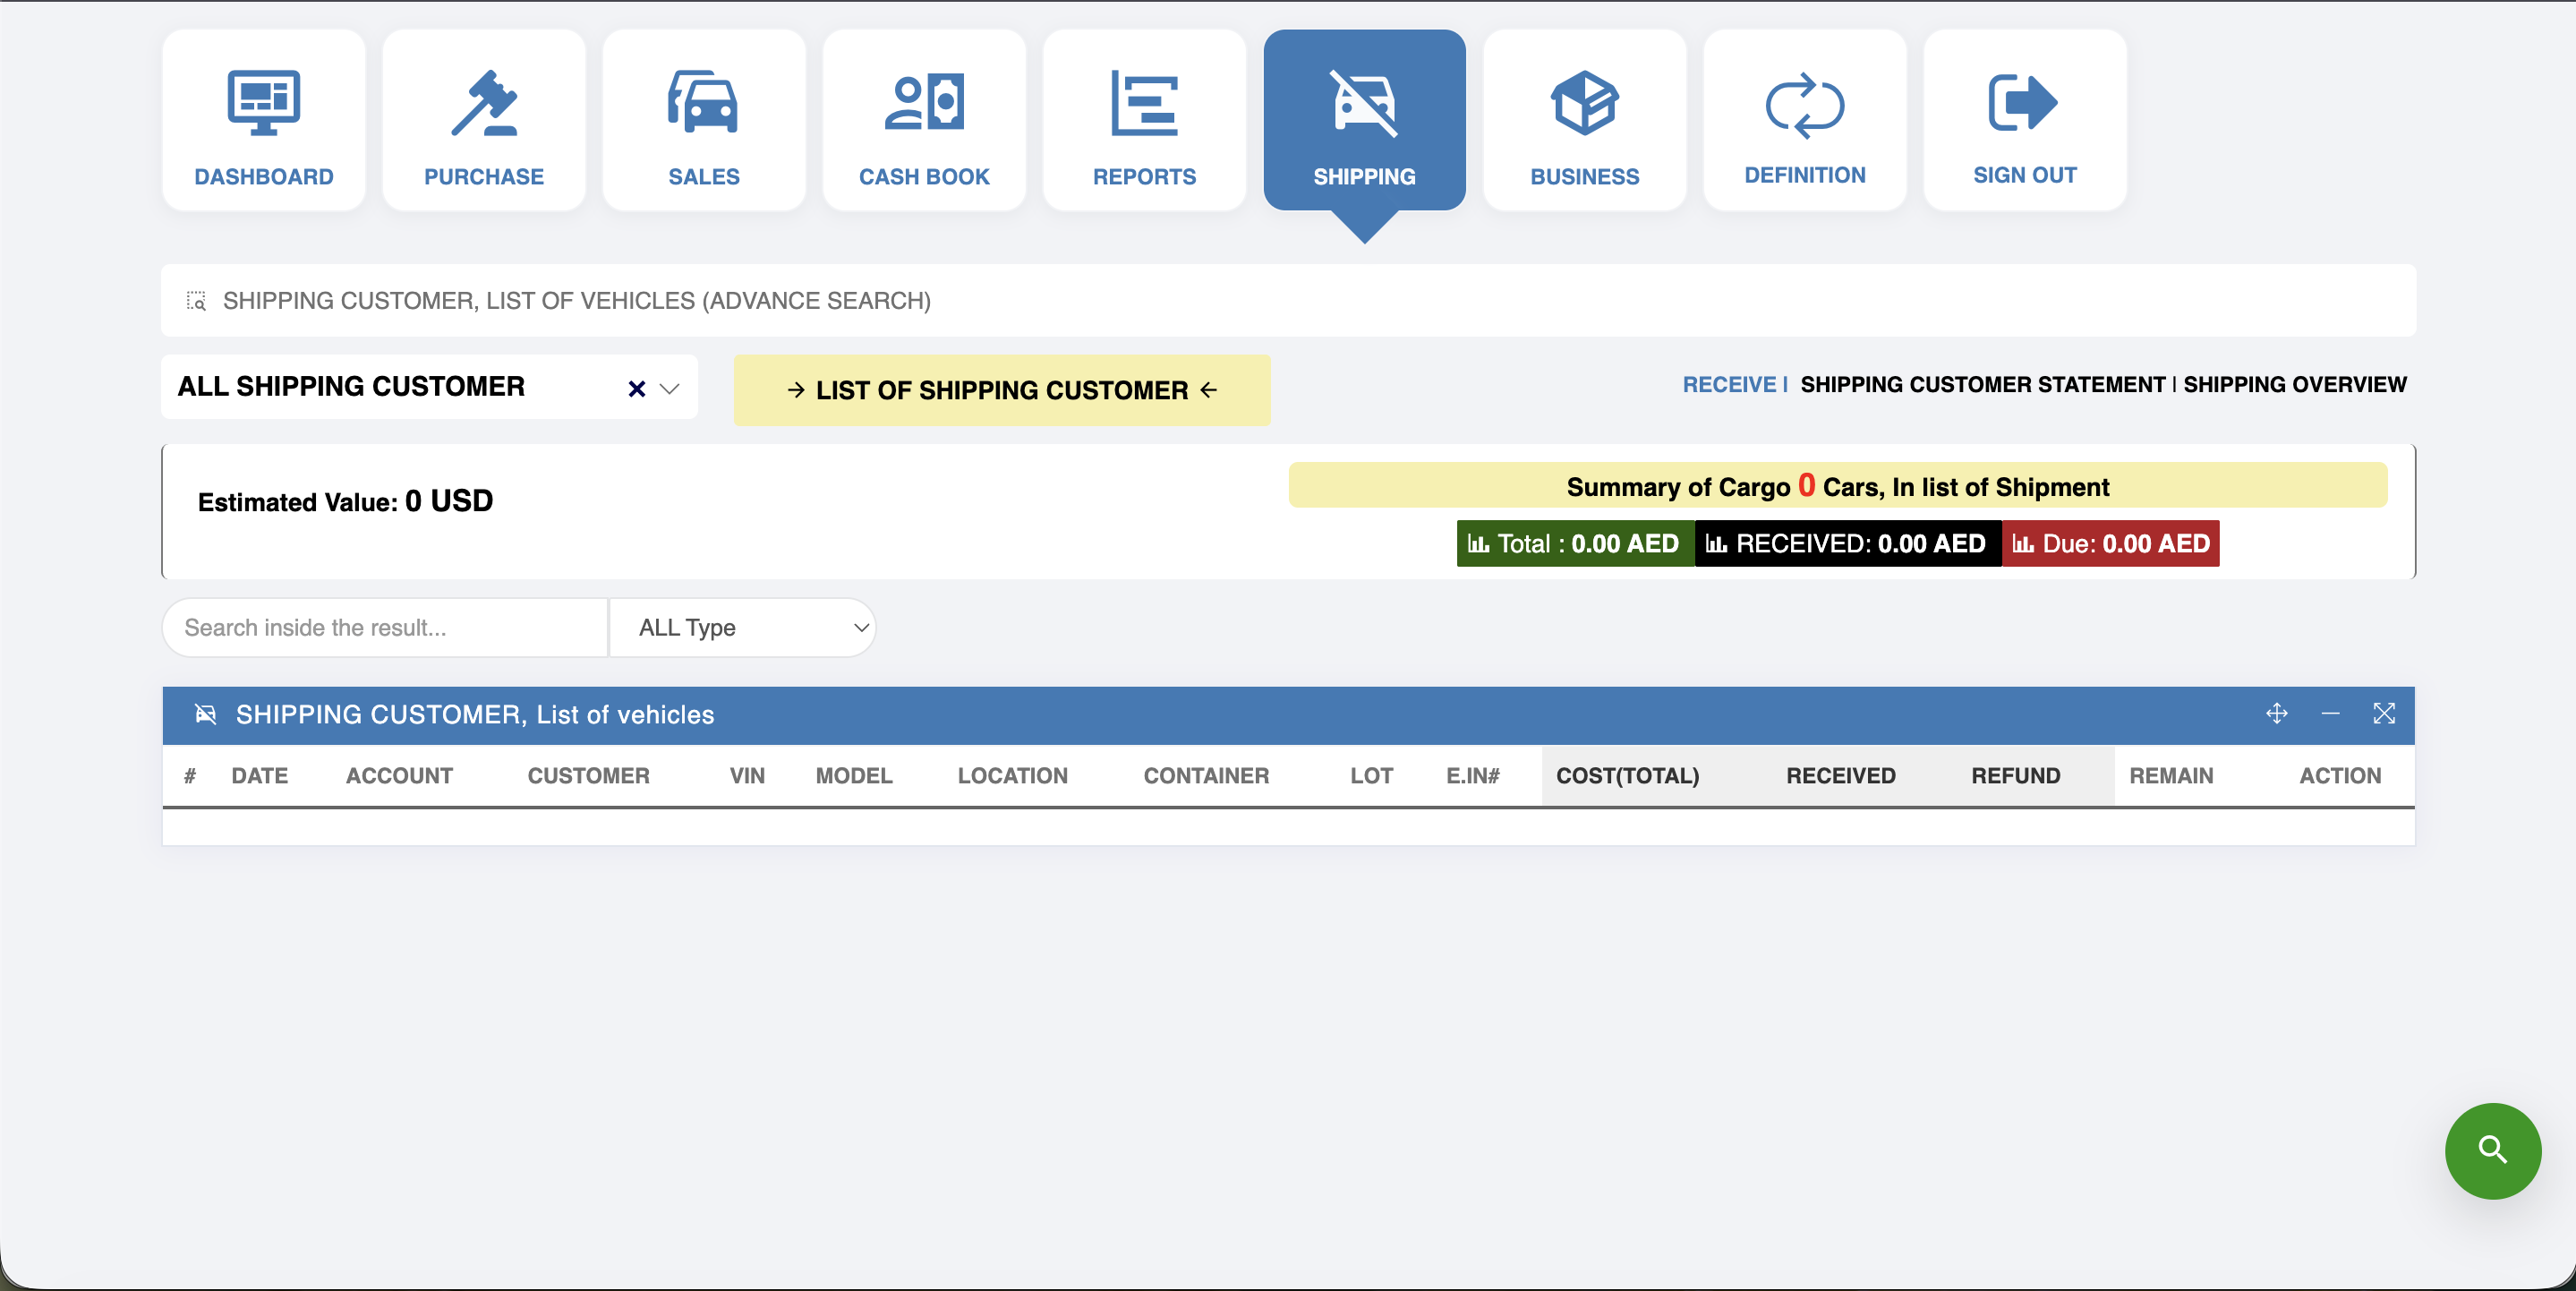Open the Reports chart icon
2576x1291 pixels.
[1144, 102]
